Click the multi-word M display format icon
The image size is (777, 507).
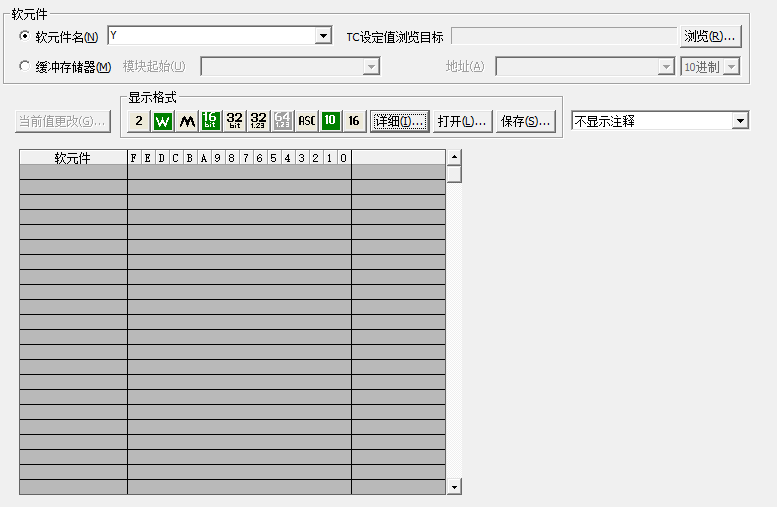186,121
